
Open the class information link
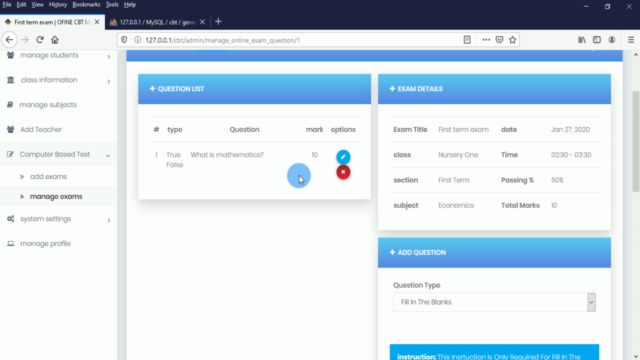click(x=49, y=80)
